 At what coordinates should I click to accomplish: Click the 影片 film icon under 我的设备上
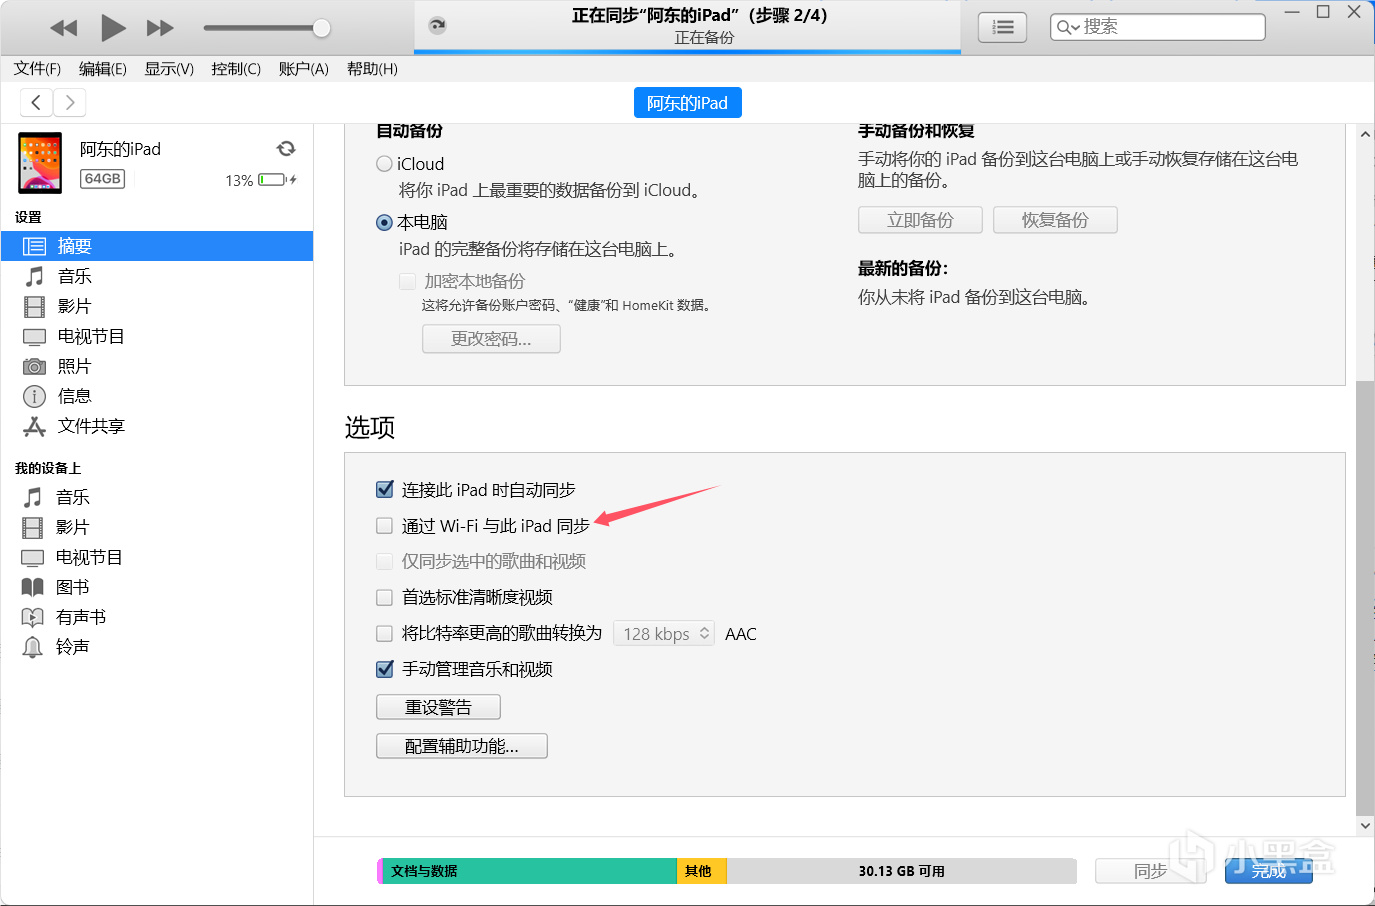[33, 527]
